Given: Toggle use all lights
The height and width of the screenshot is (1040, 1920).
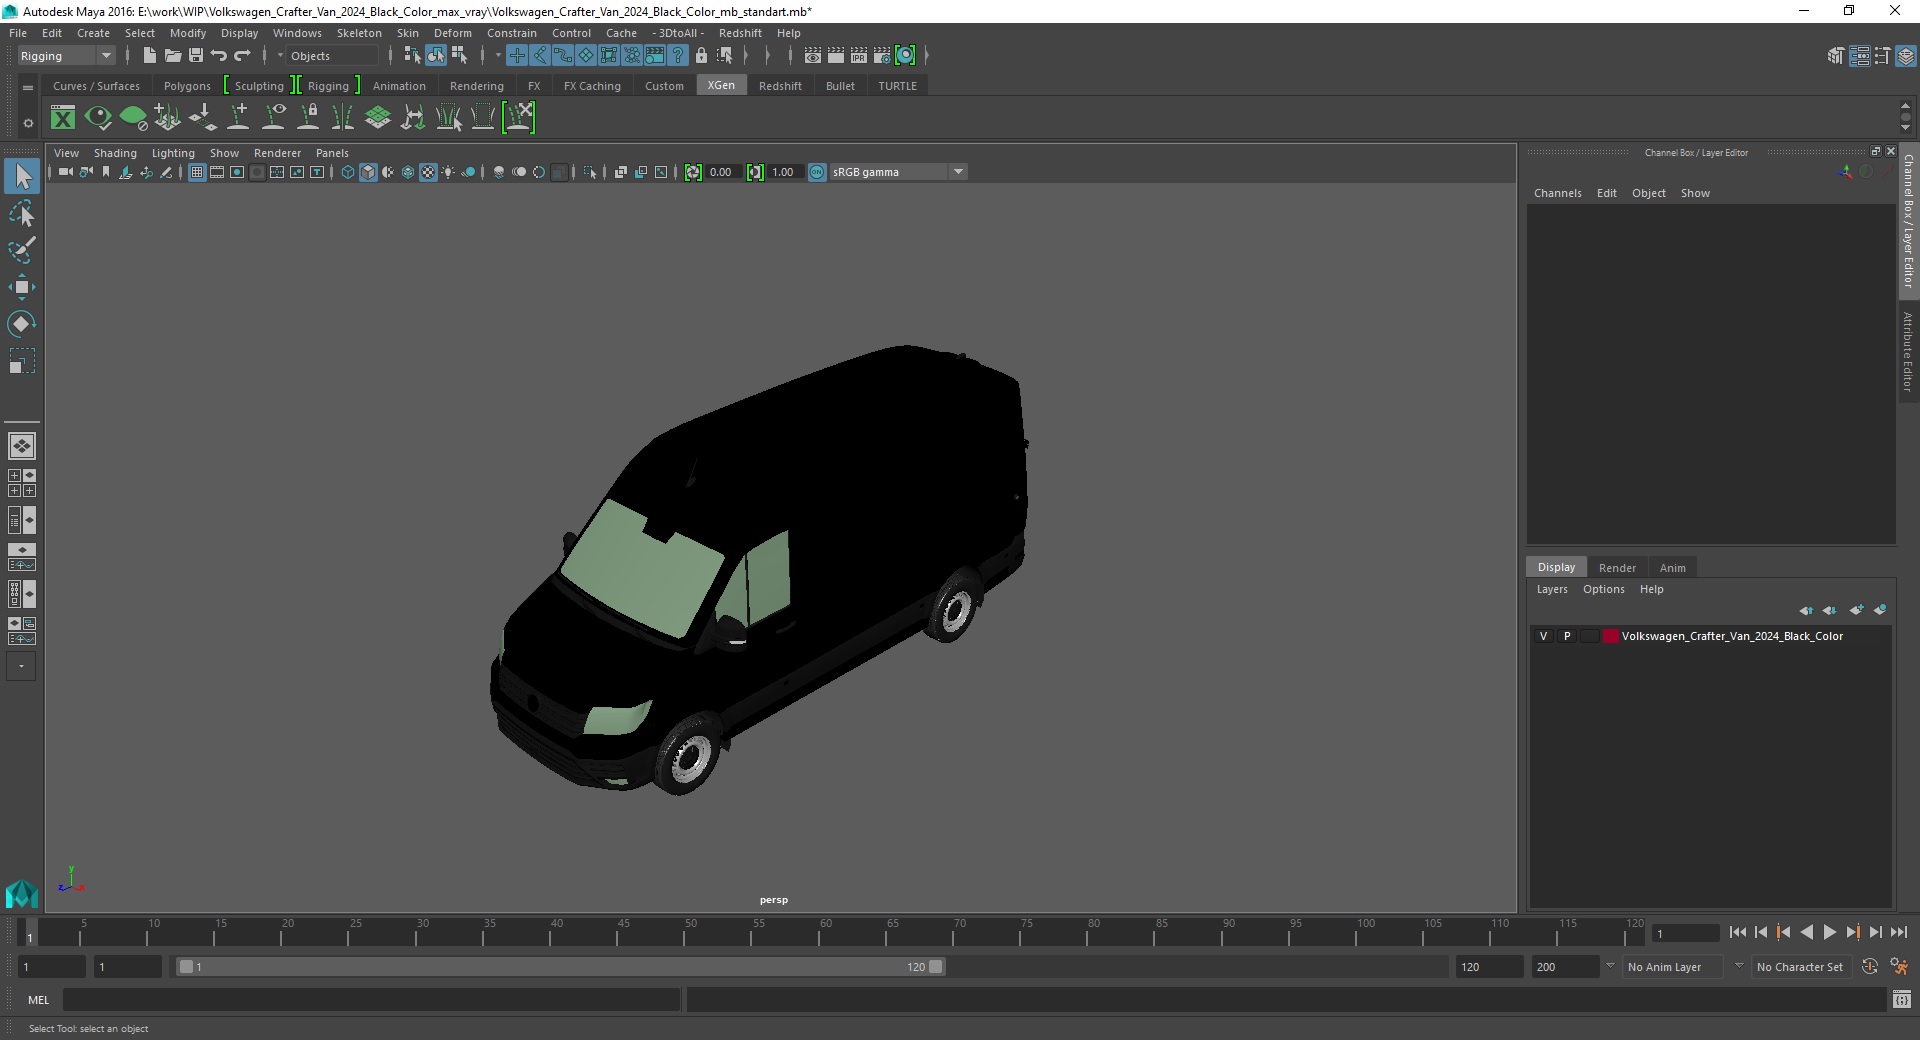Looking at the screenshot, I should pyautogui.click(x=448, y=172).
